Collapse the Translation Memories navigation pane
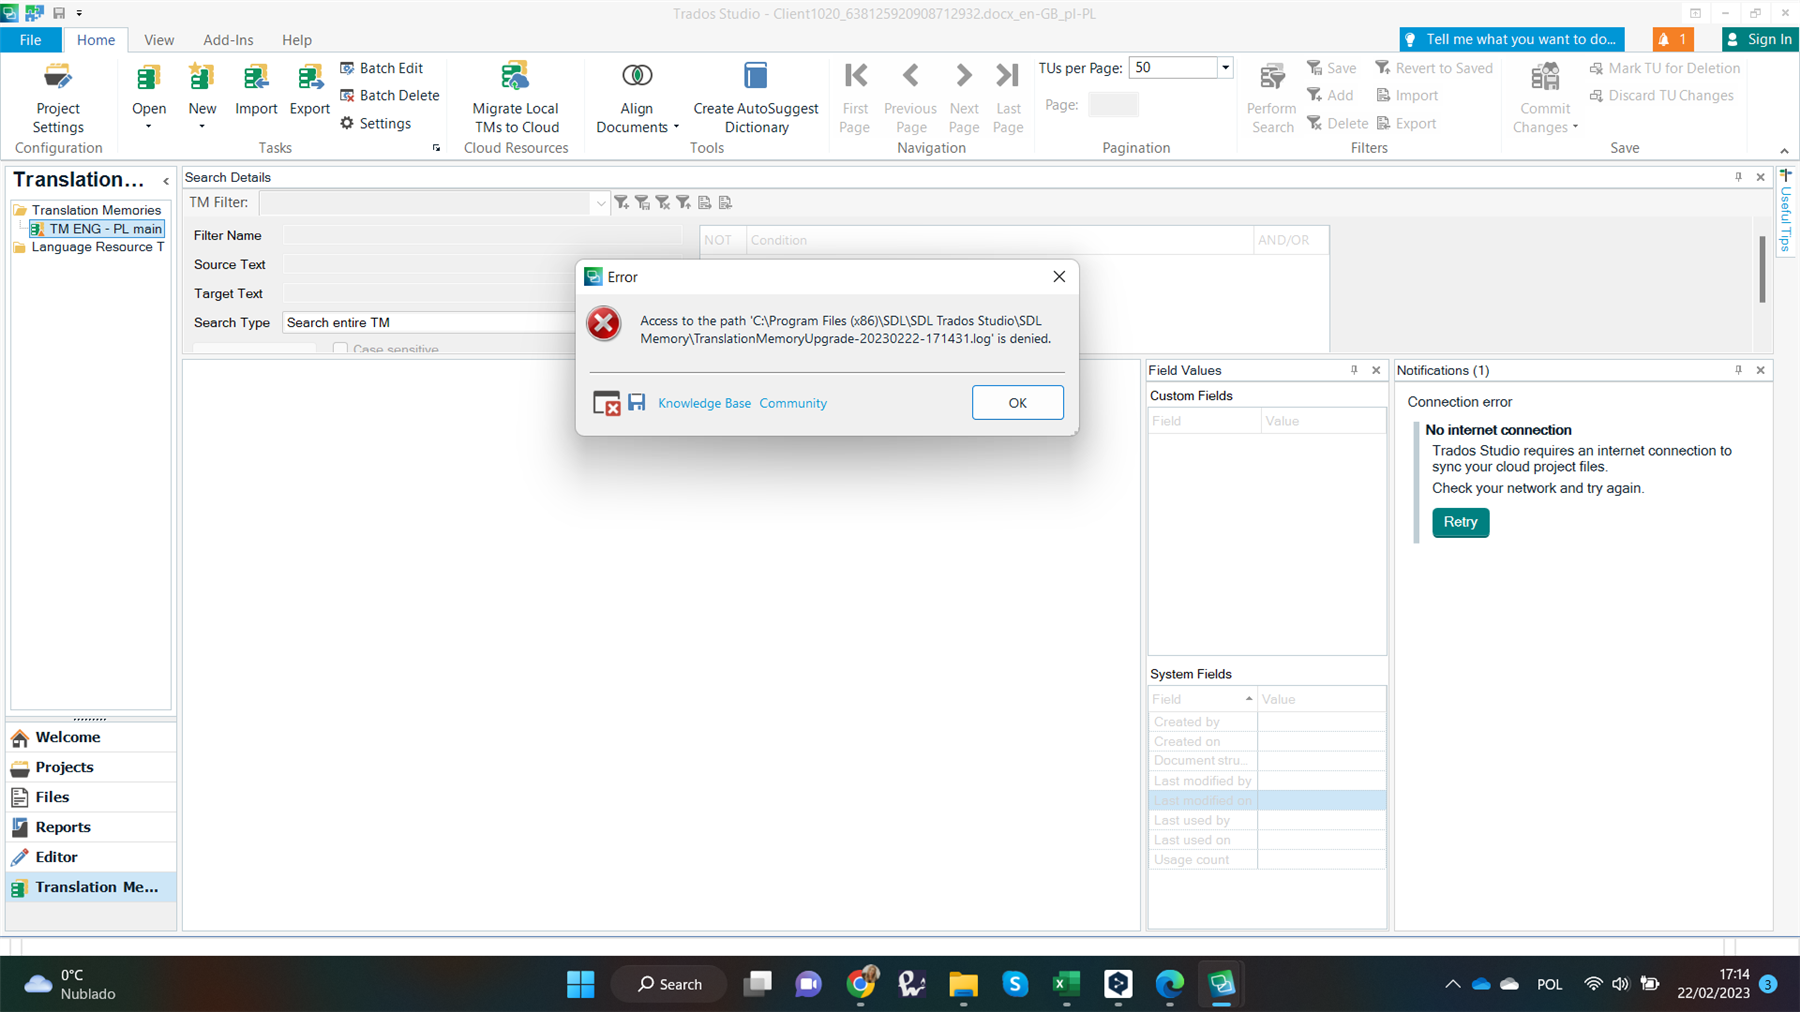The height and width of the screenshot is (1012, 1800). coord(166,181)
